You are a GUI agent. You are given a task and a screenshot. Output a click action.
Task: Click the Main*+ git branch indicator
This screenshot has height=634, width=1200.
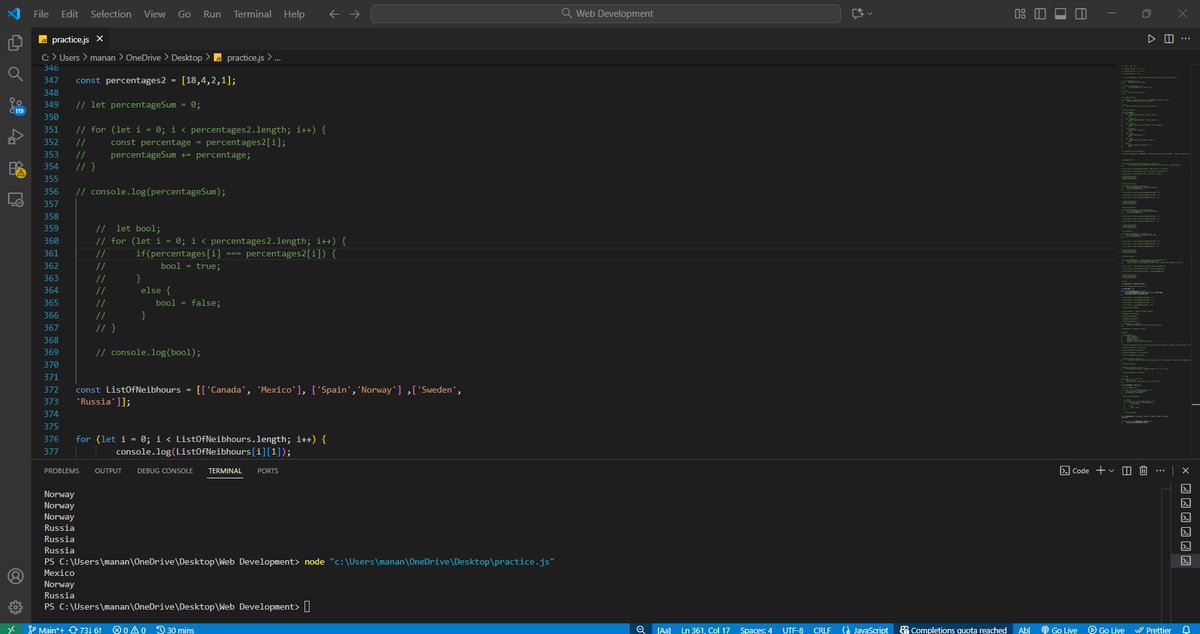pyautogui.click(x=44, y=629)
